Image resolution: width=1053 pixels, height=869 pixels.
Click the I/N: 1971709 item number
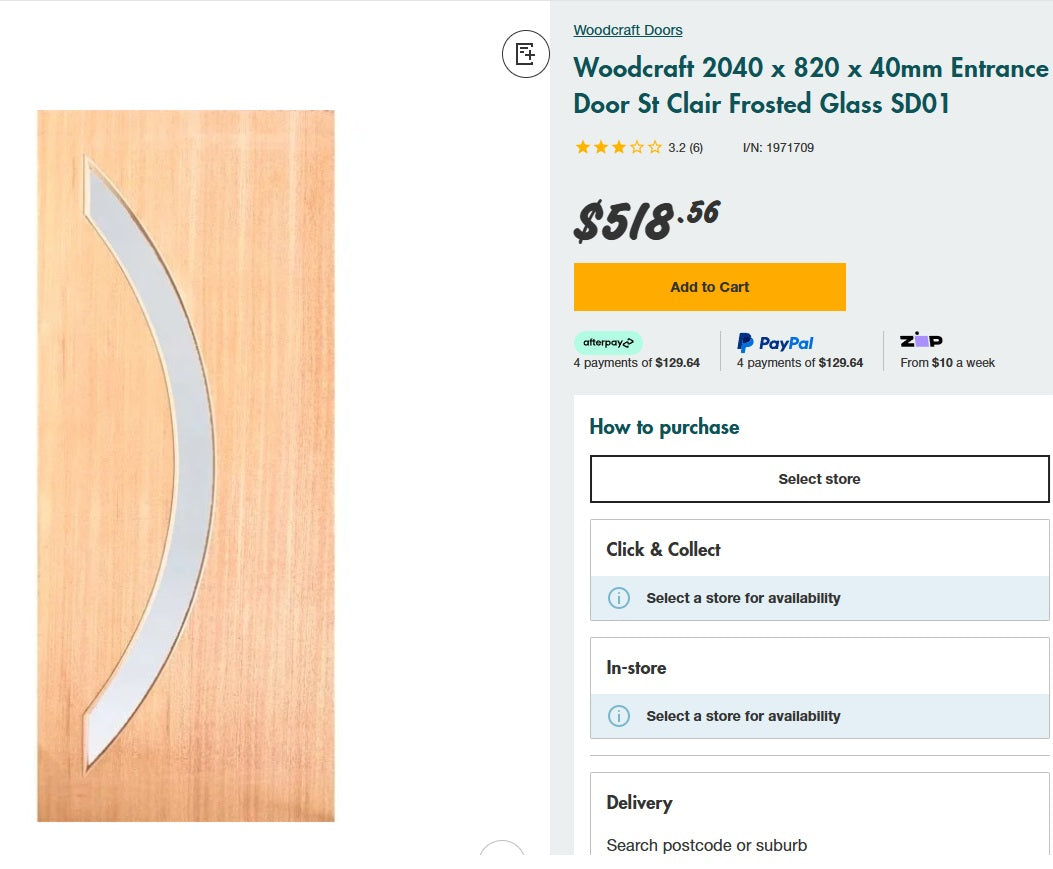[x=778, y=148]
